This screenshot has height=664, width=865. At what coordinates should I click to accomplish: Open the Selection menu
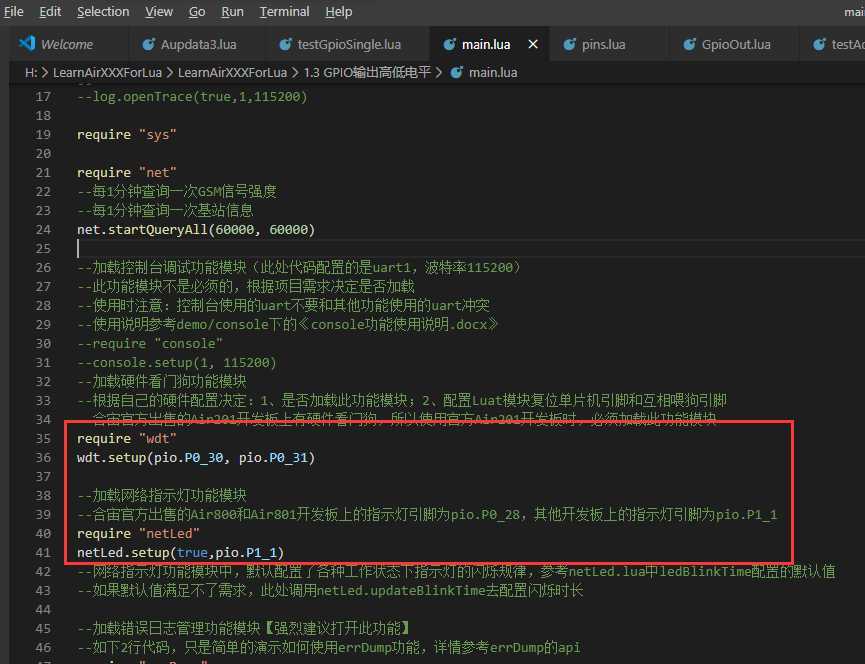pyautogui.click(x=103, y=12)
